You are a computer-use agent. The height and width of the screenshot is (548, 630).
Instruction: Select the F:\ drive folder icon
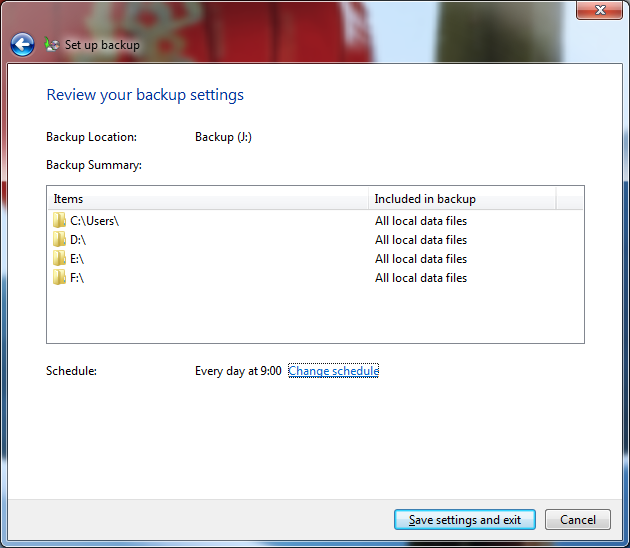coord(60,278)
